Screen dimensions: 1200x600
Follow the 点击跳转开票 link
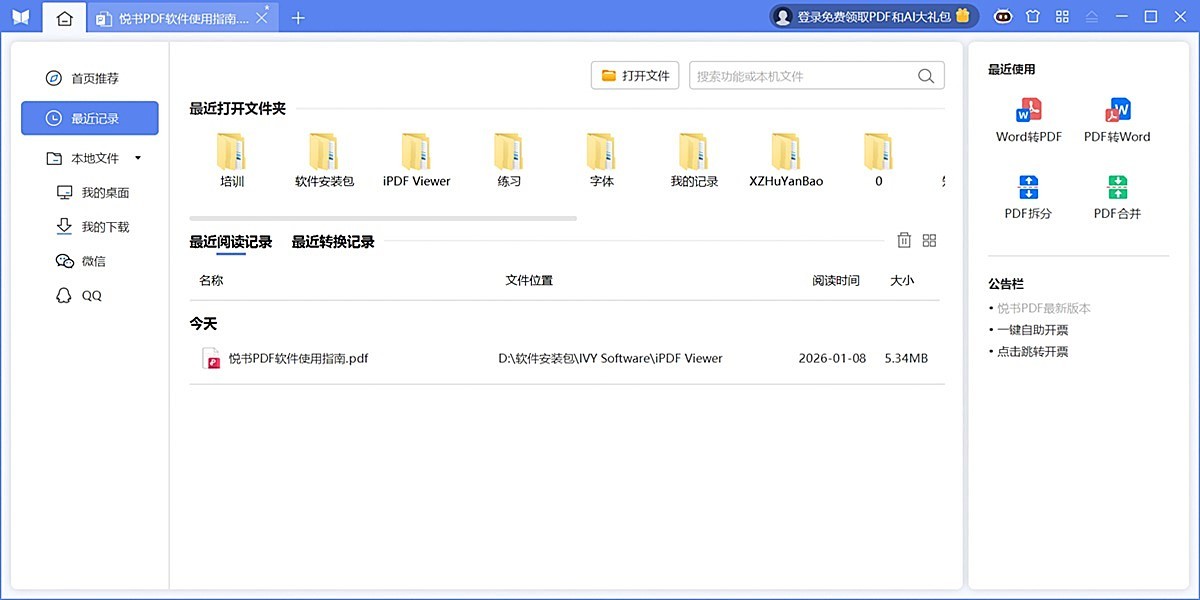point(1031,351)
